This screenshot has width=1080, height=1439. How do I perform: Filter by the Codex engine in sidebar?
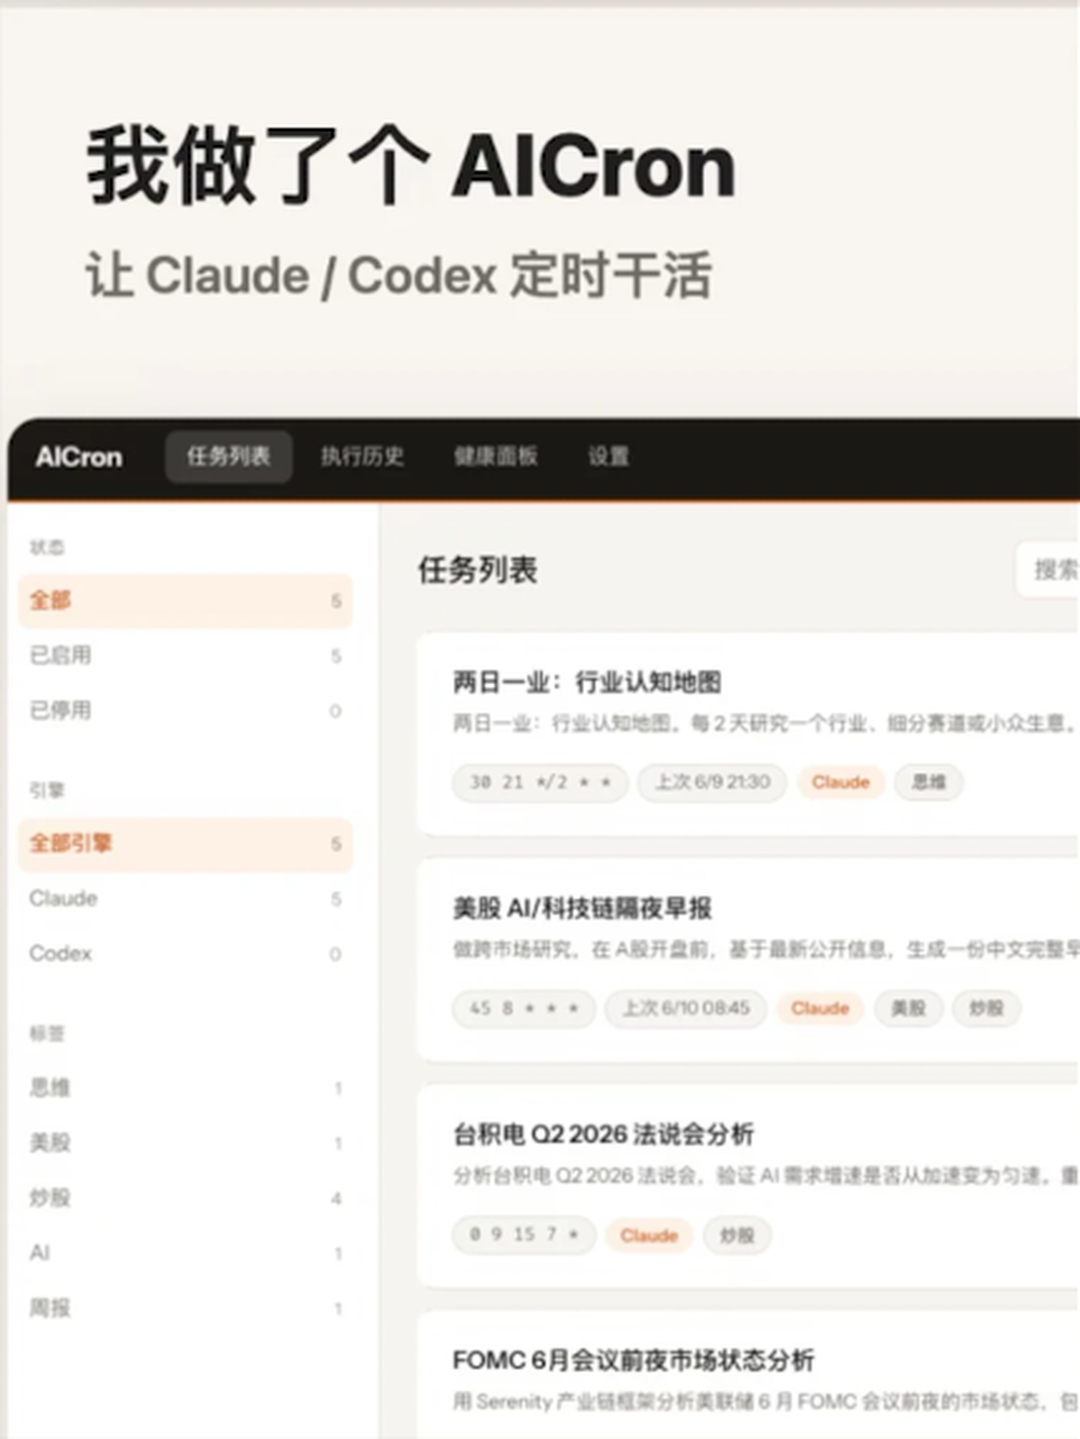tap(186, 954)
